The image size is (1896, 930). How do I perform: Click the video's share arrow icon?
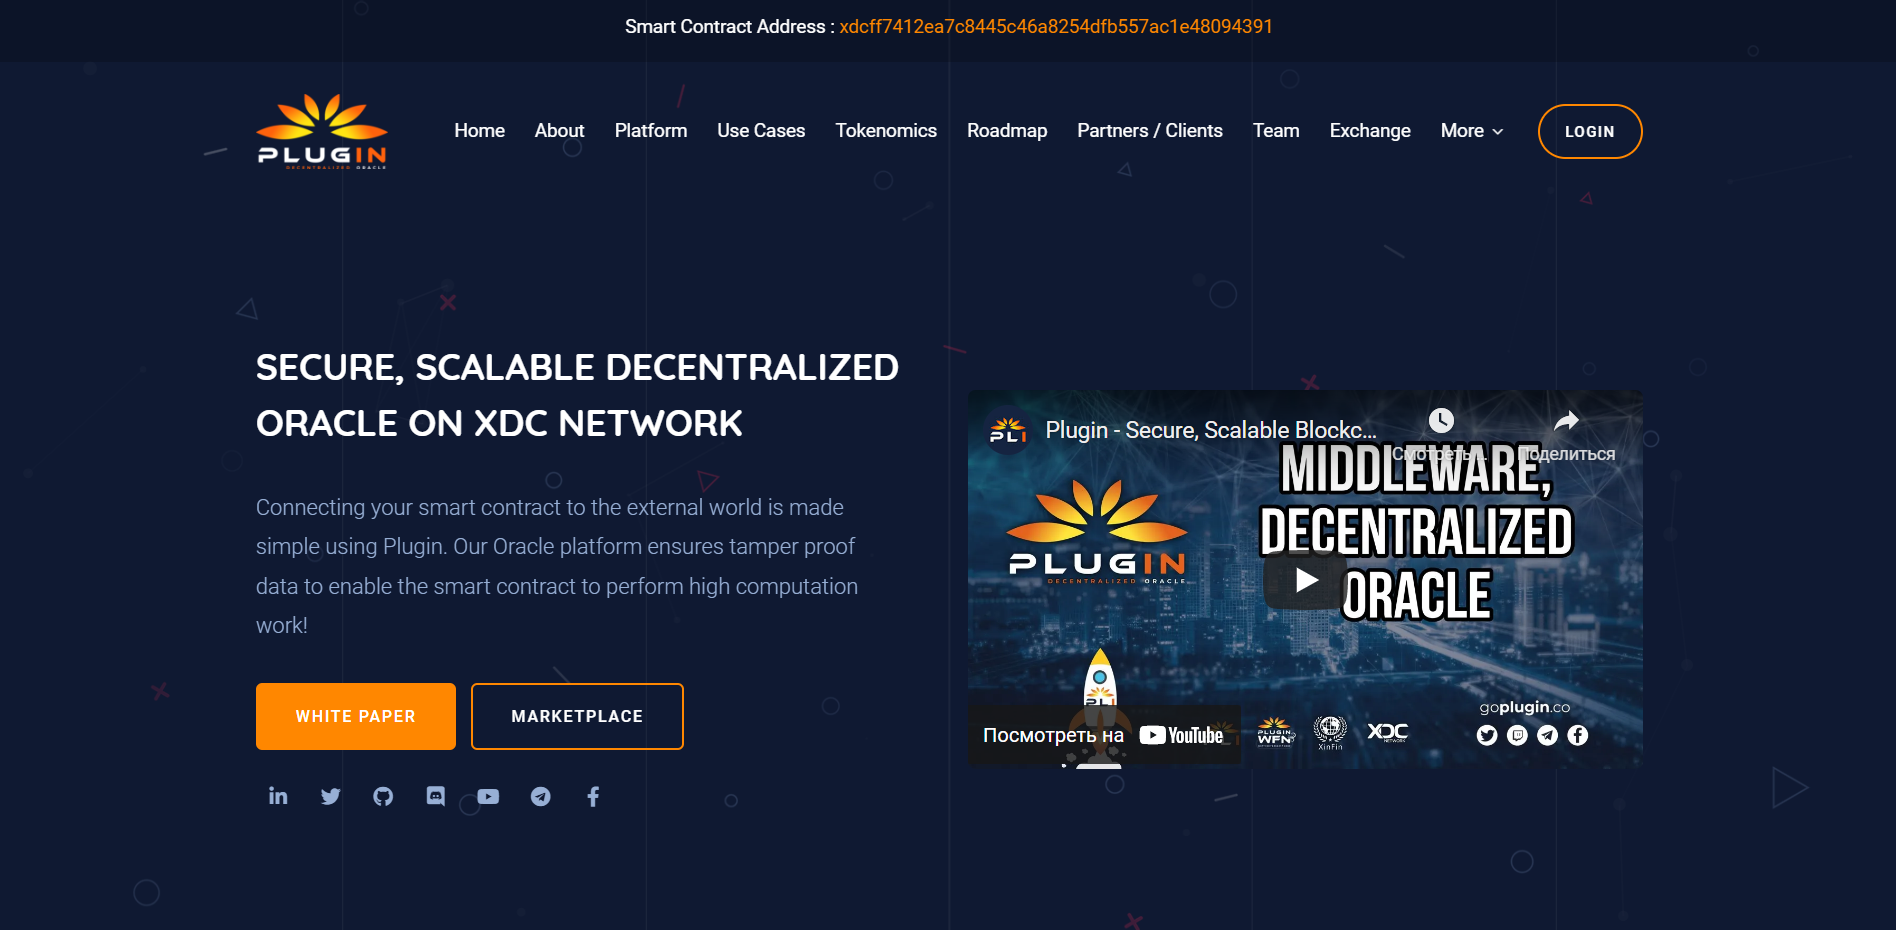click(1566, 421)
